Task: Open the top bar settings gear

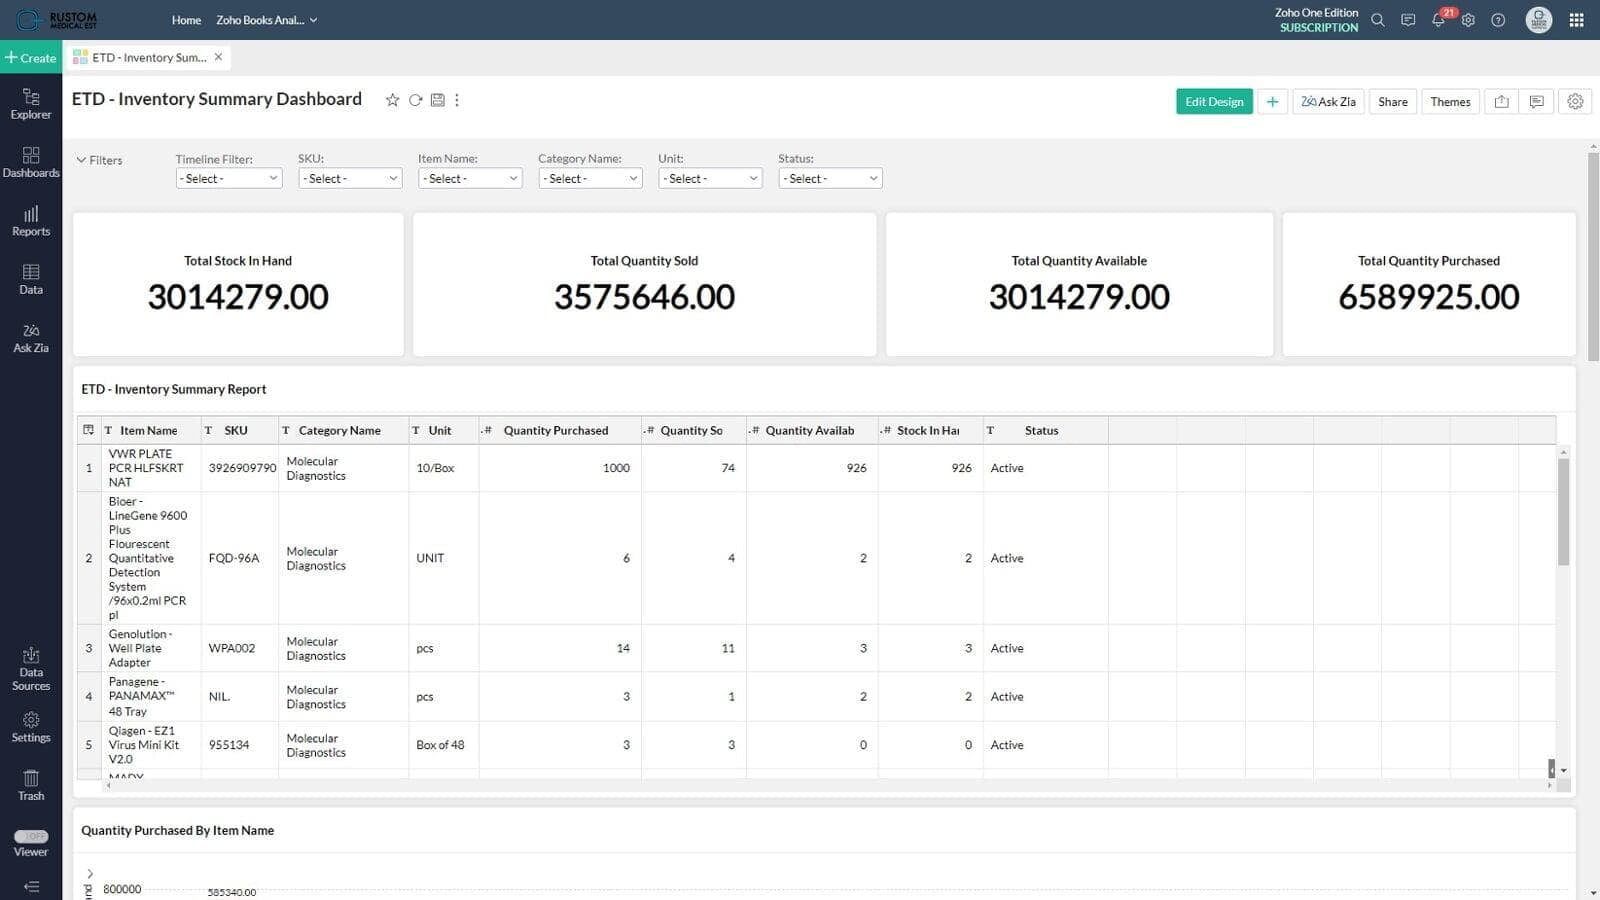Action: 1468,20
